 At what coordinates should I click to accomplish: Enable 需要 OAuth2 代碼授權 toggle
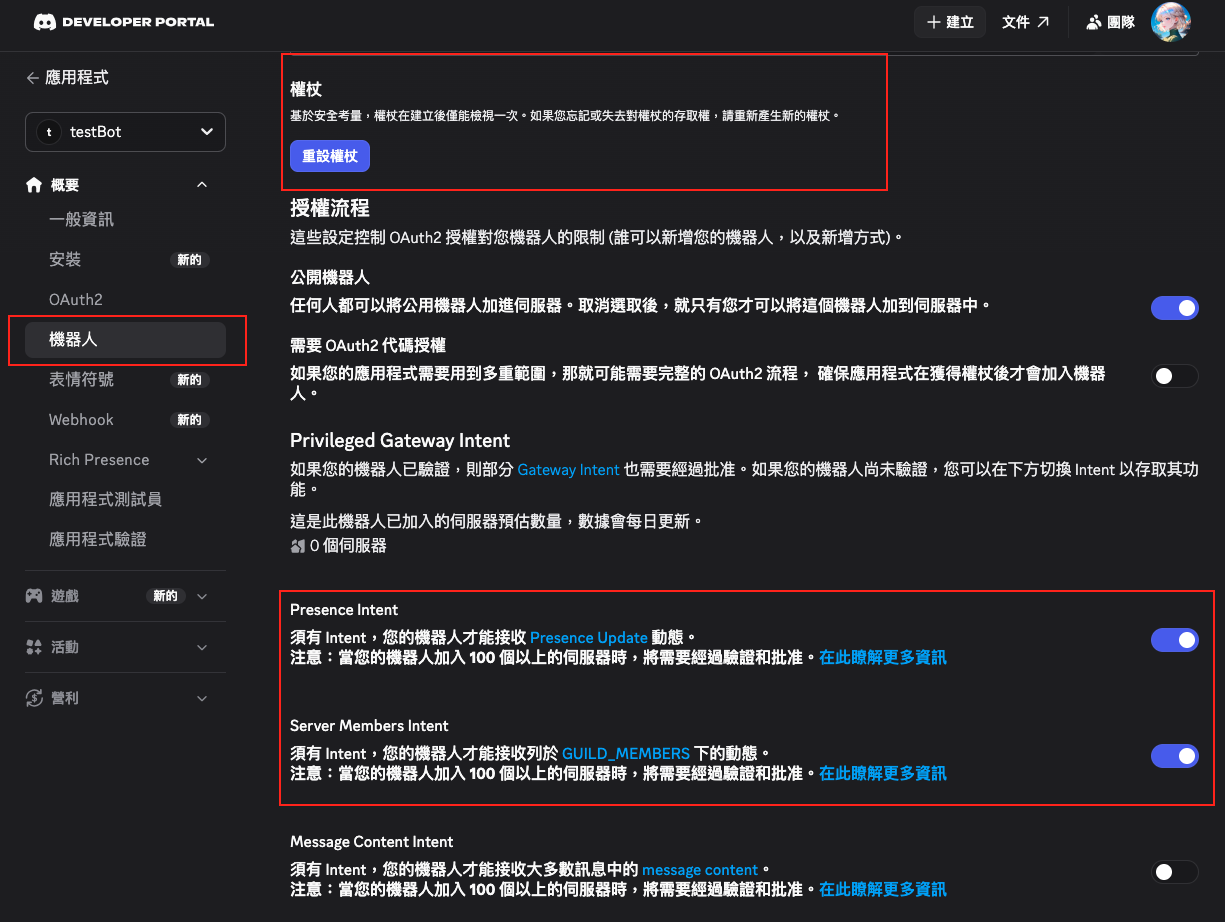pyautogui.click(x=1174, y=376)
